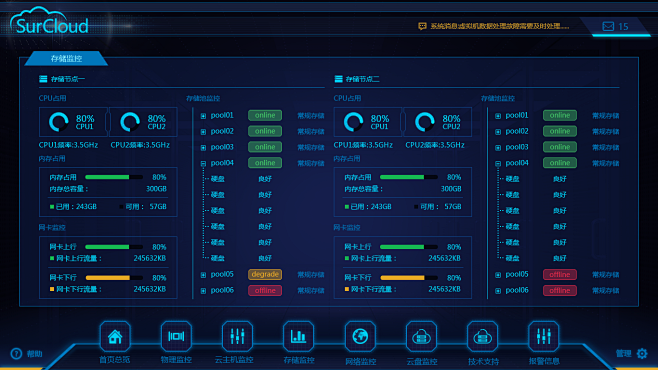The image size is (658, 370).
Task: Open the 首页总览 home icon
Action: coord(115,336)
